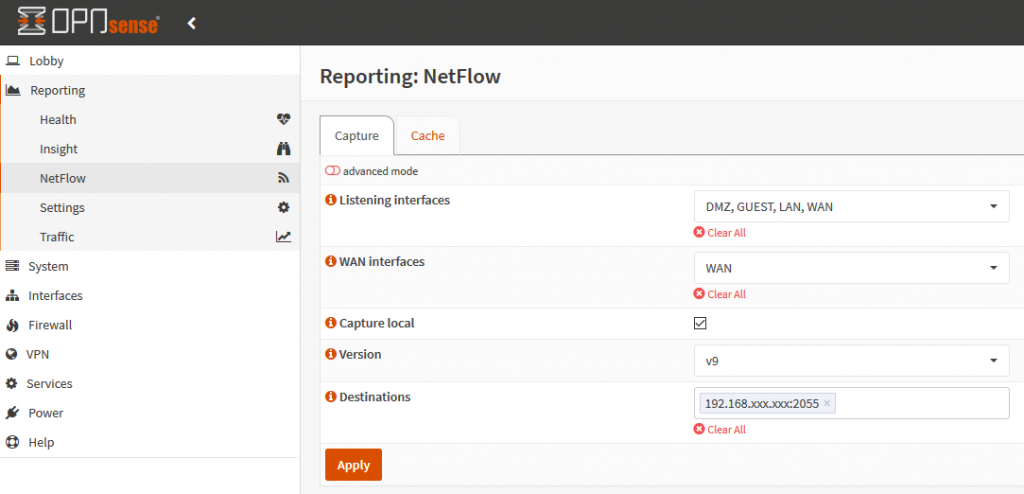The image size is (1024, 494).
Task: Click info icon next to Destinations
Action: tap(330, 397)
